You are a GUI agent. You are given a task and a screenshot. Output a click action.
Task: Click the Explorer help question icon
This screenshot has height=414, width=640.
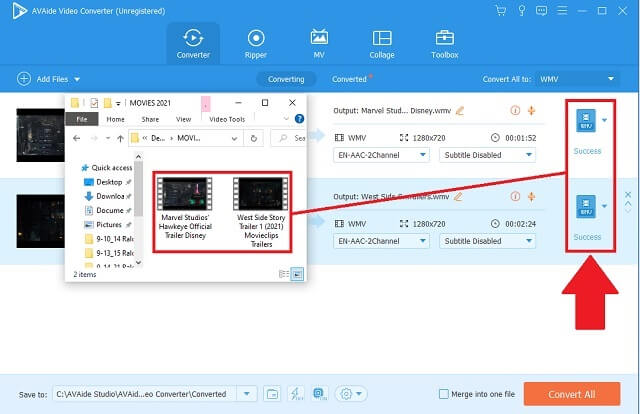pyautogui.click(x=299, y=119)
